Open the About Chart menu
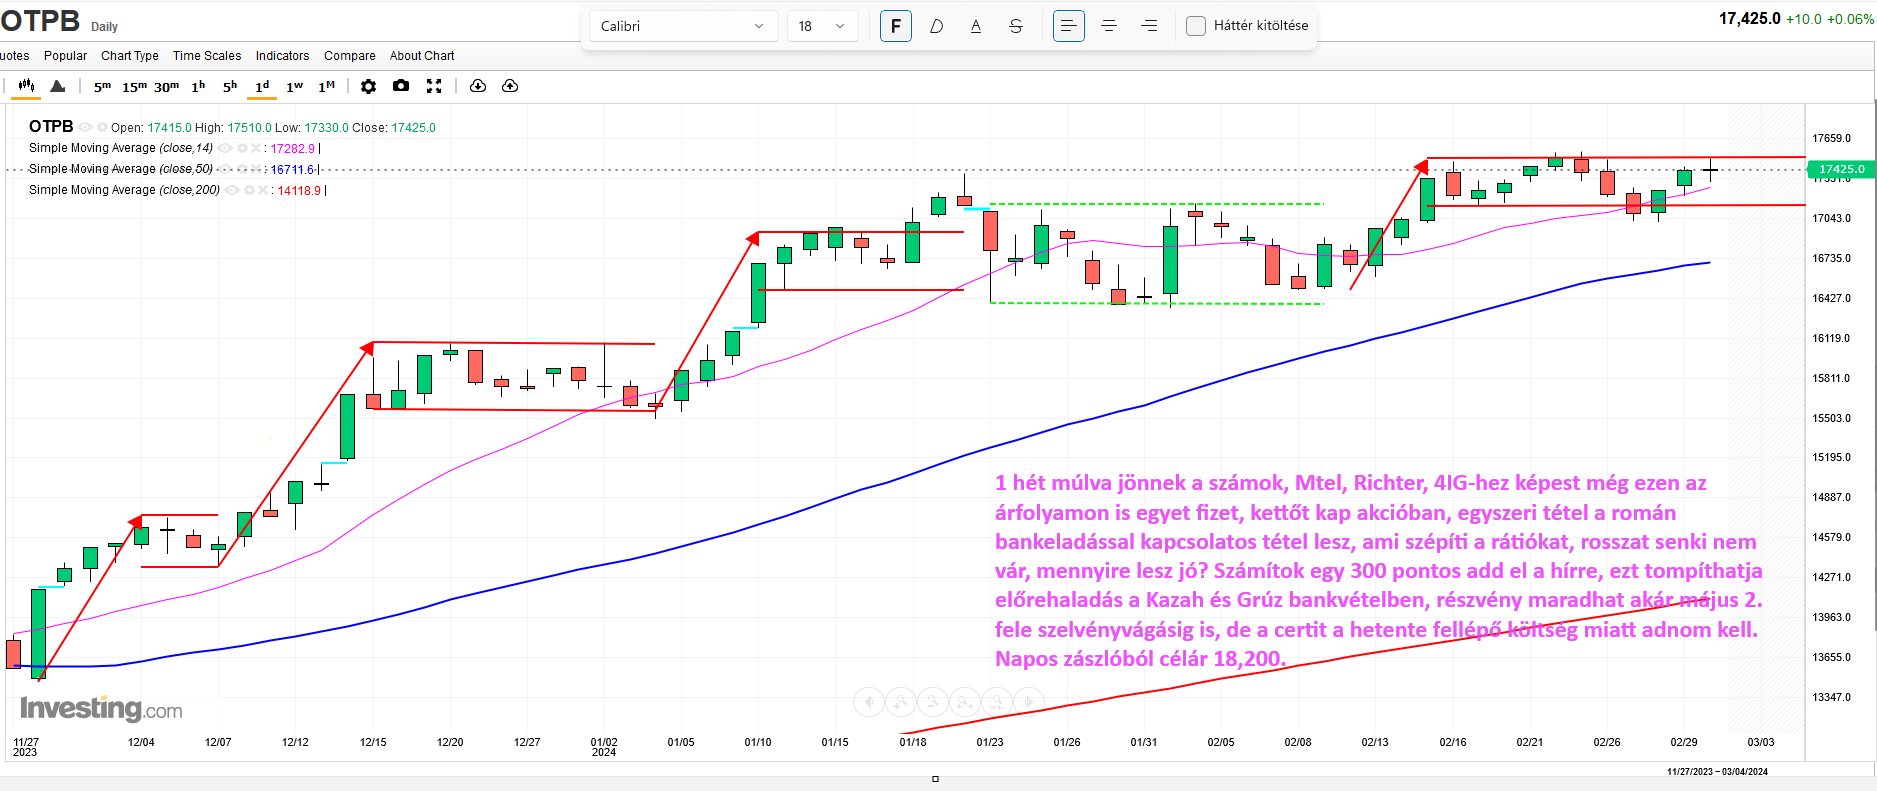The image size is (1877, 791). tap(422, 56)
